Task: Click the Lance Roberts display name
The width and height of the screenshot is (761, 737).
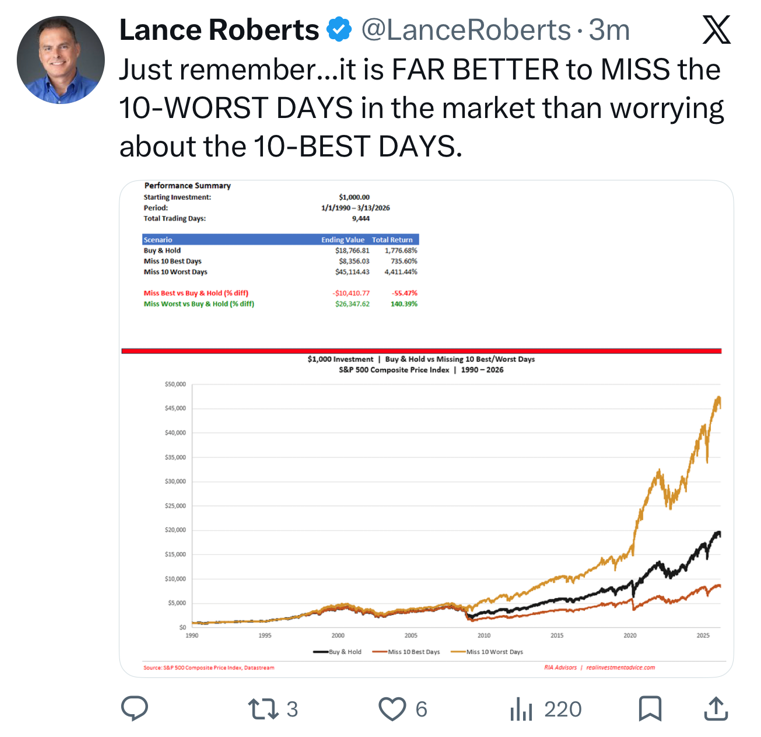Action: pos(219,31)
